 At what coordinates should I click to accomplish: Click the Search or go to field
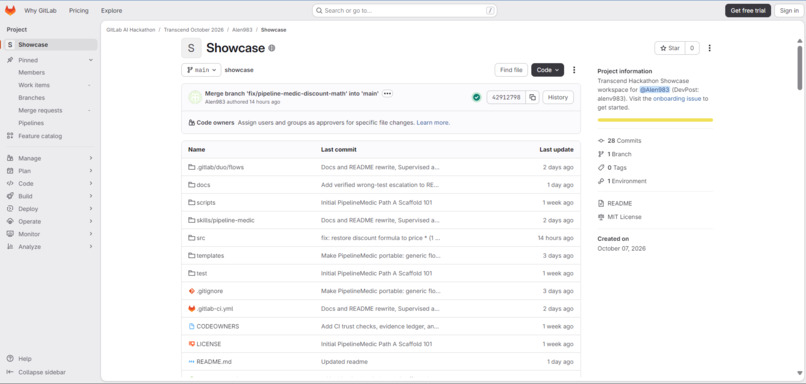coord(405,10)
